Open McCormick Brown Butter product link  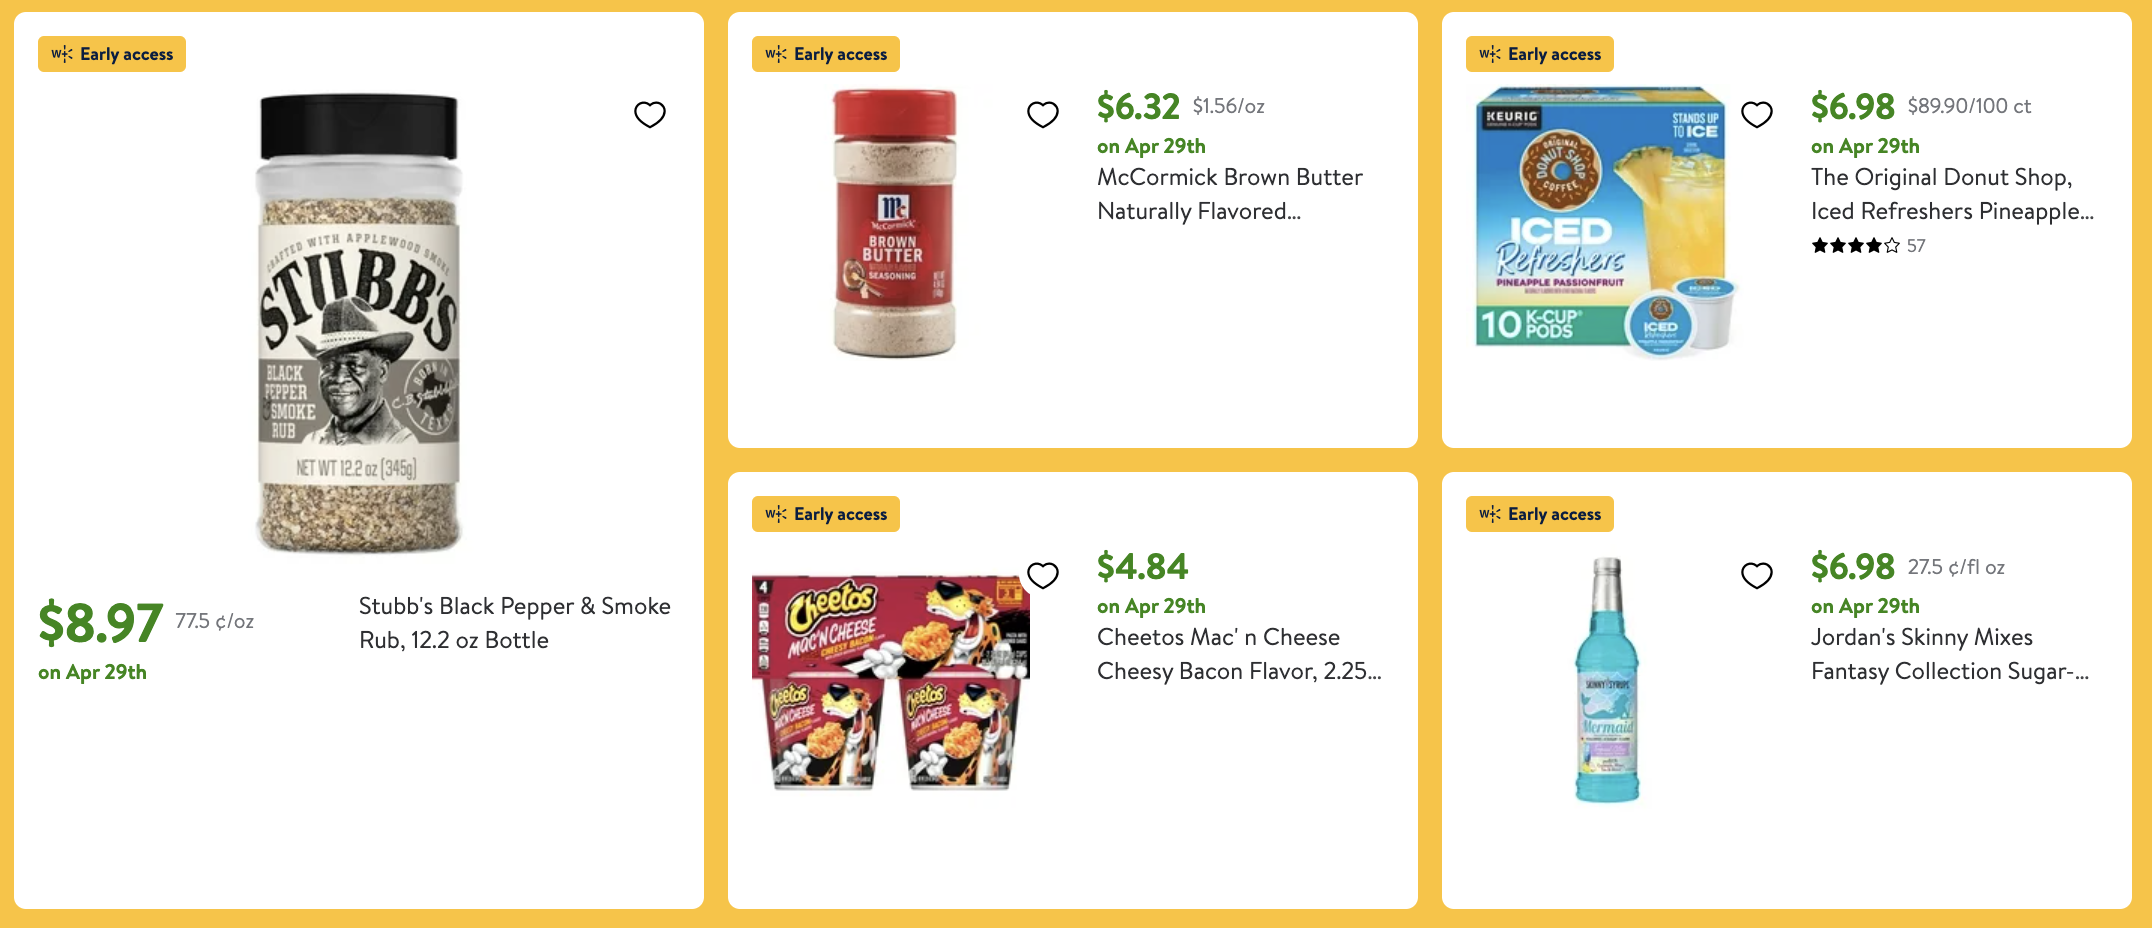(1229, 194)
